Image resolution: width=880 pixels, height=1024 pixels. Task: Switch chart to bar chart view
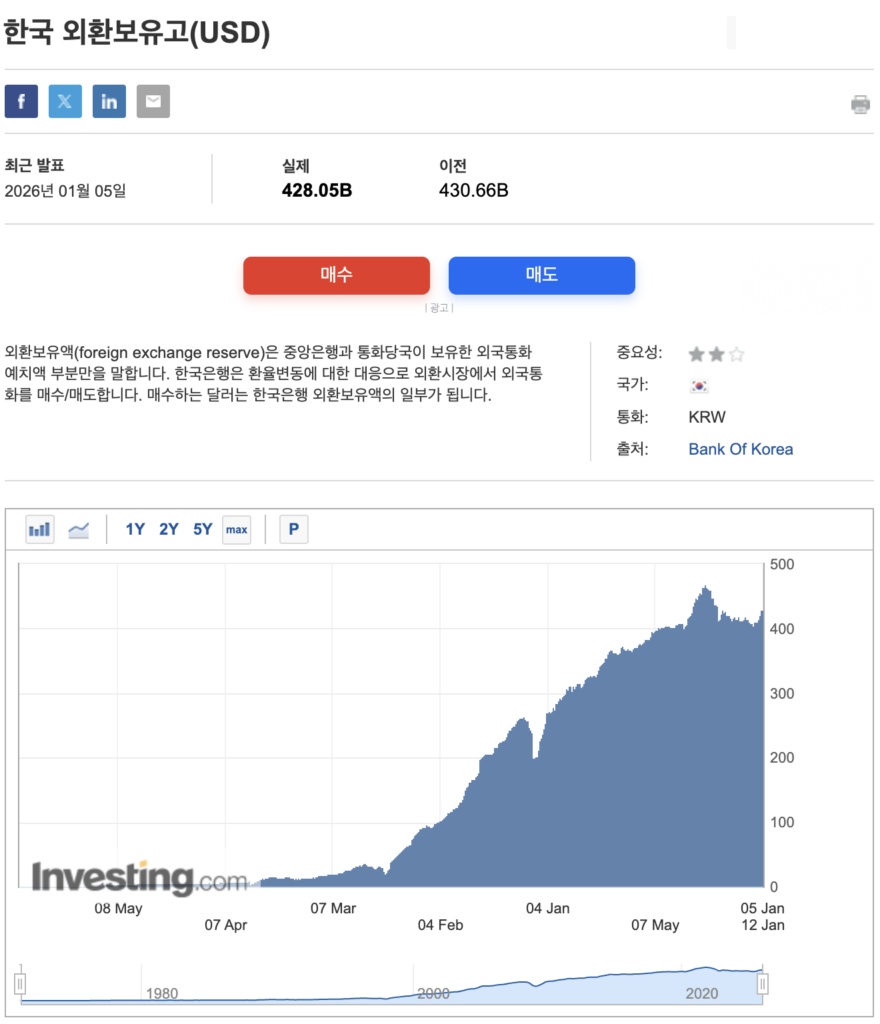pos(40,529)
